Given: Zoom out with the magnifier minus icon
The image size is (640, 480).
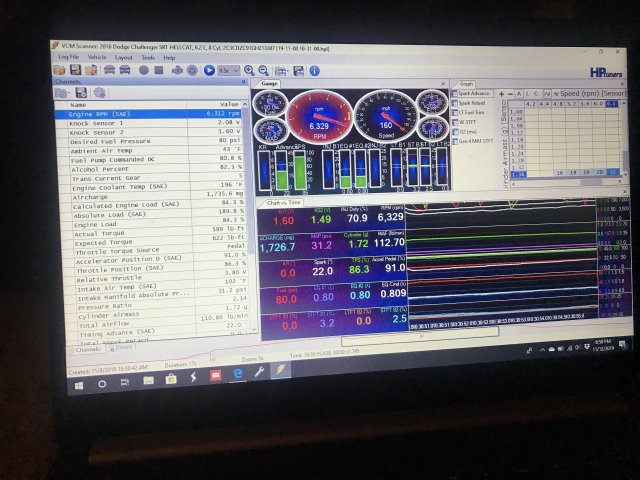Looking at the screenshot, I should pos(263,71).
